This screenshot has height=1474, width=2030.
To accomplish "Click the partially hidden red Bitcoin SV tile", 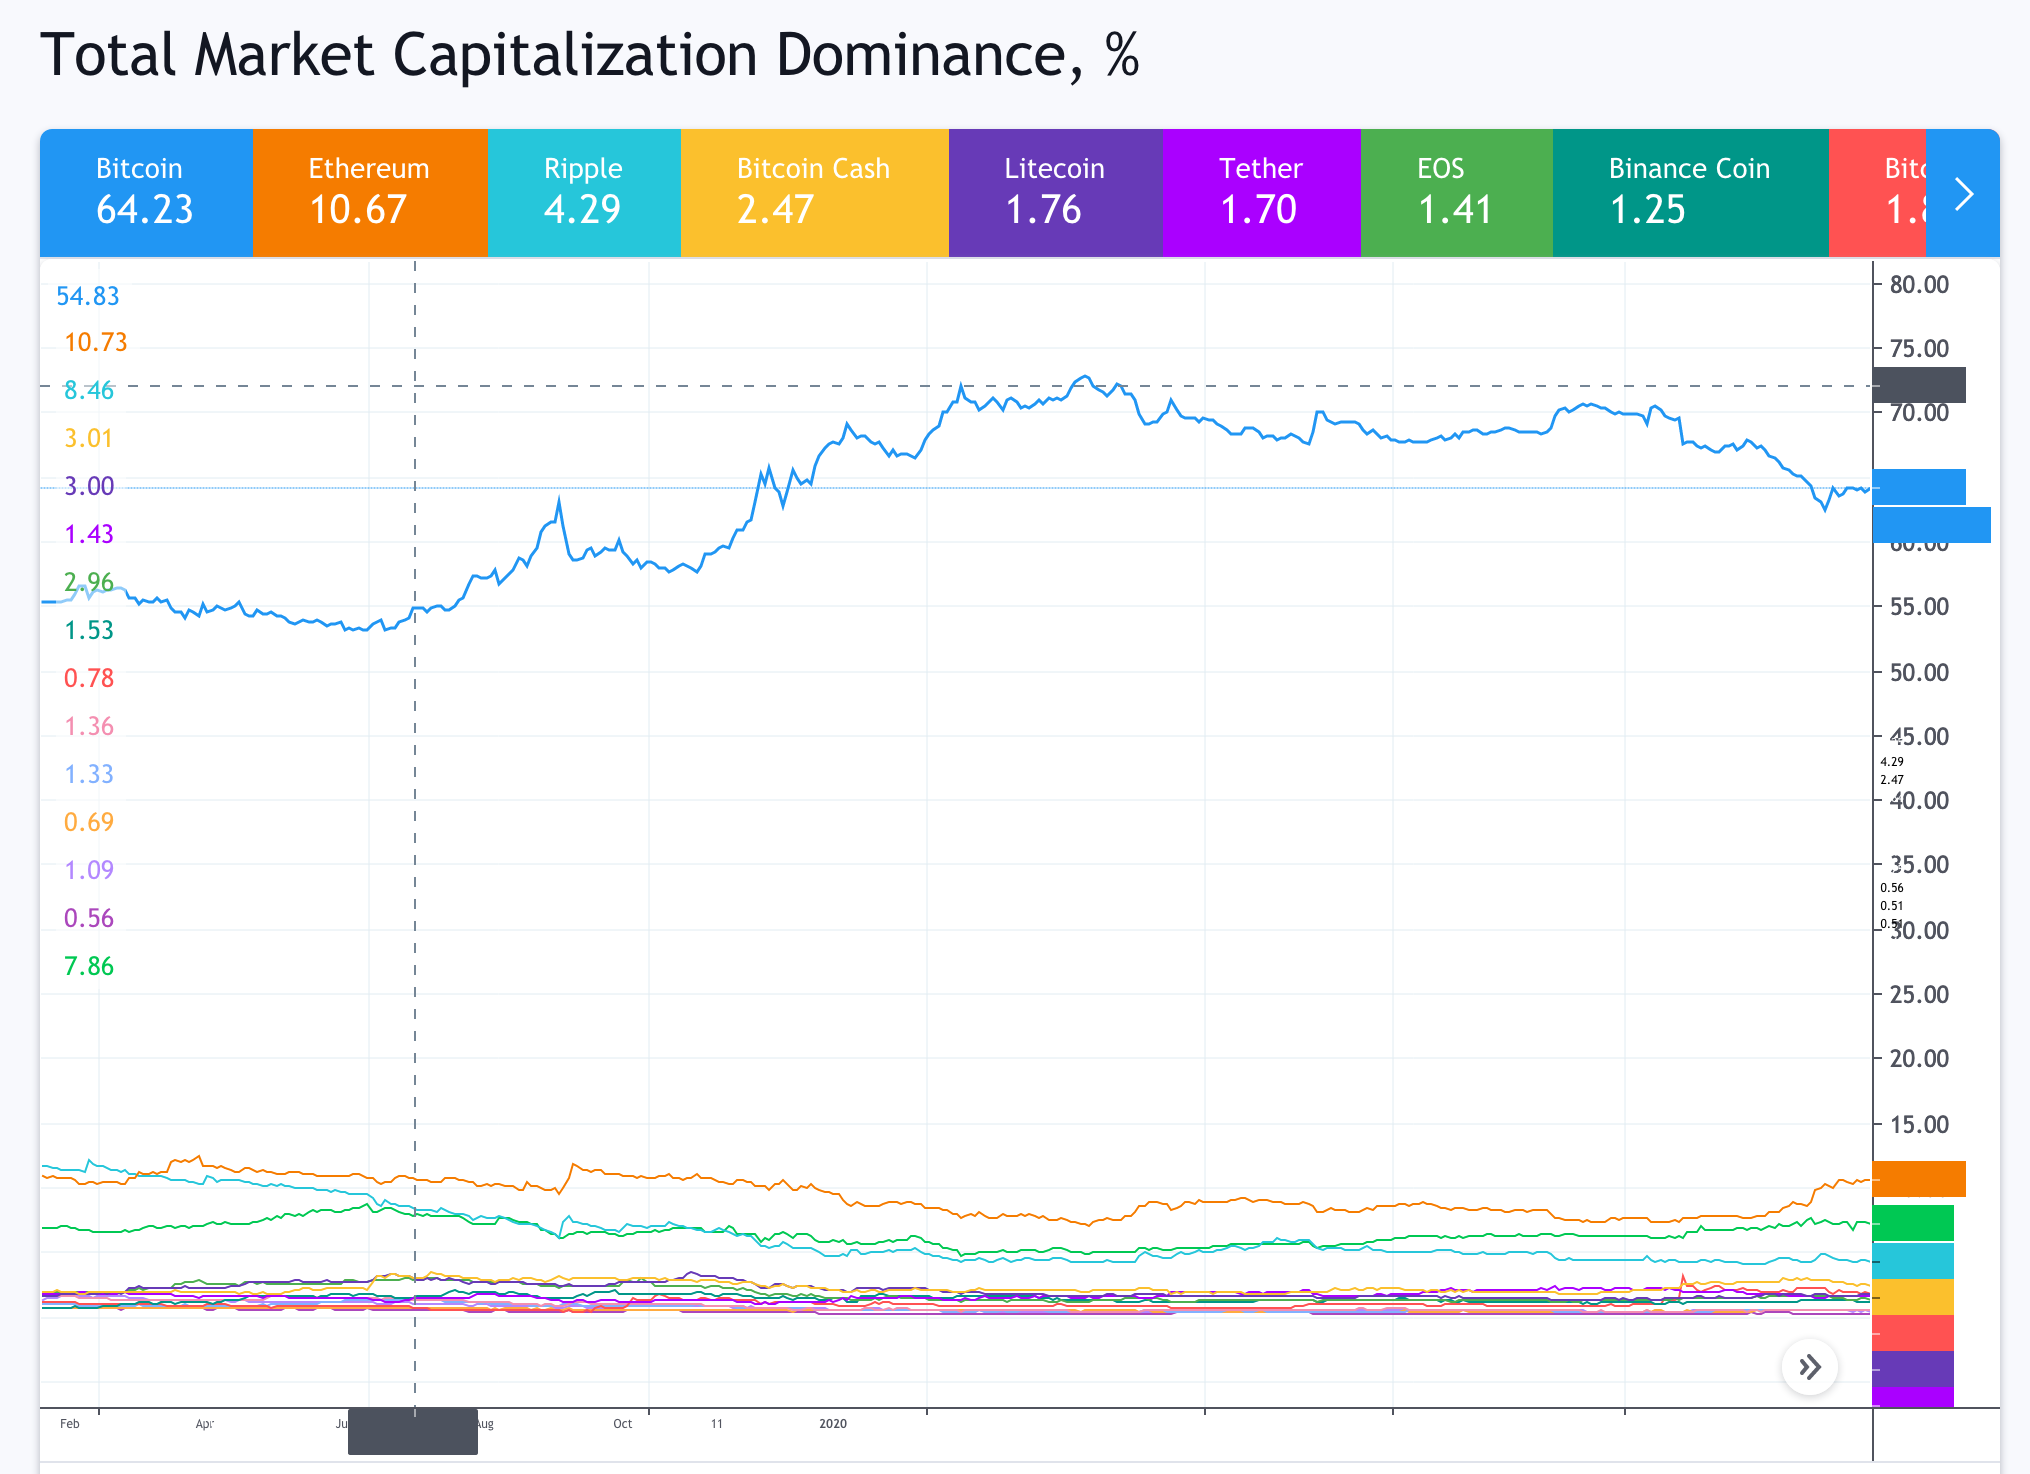I will pyautogui.click(x=1877, y=193).
